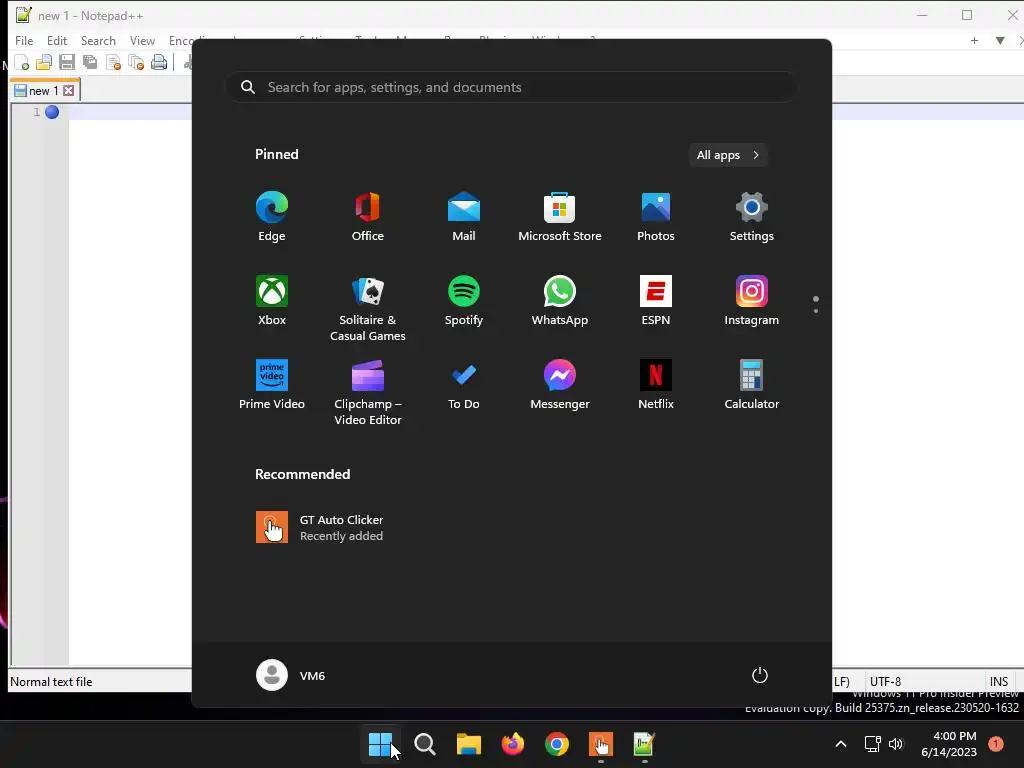The image size is (1024, 768).
Task: Launch the ESPN app
Action: click(x=656, y=301)
